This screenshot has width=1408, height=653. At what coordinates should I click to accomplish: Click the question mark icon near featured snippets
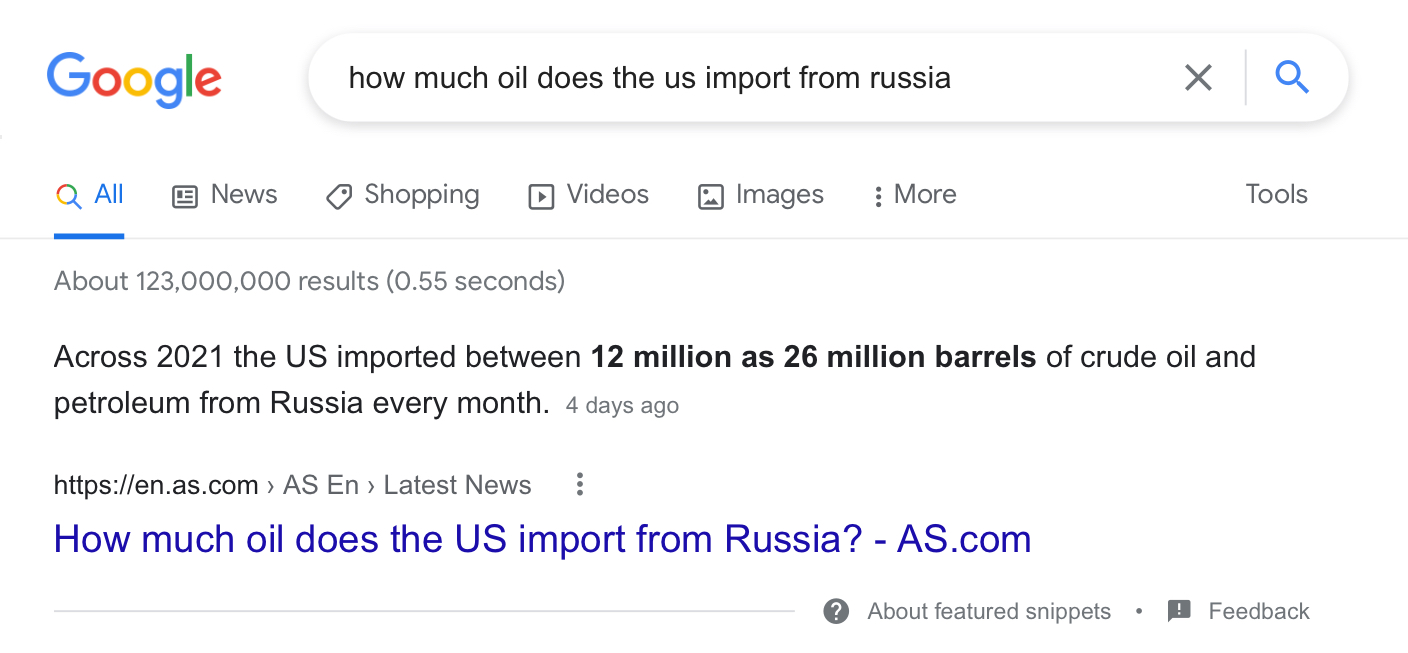pyautogui.click(x=836, y=611)
